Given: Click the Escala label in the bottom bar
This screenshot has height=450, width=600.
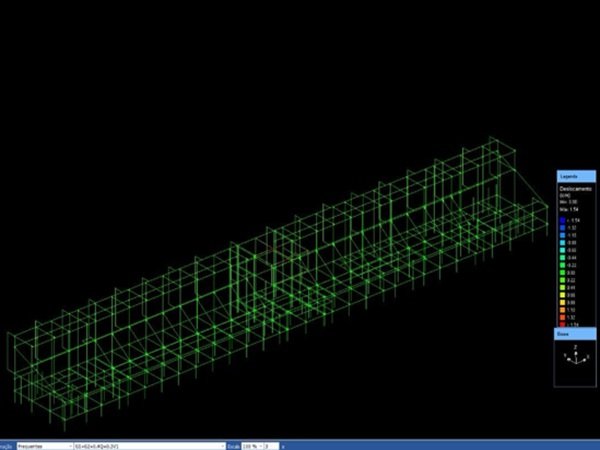Looking at the screenshot, I should pyautogui.click(x=233, y=445).
